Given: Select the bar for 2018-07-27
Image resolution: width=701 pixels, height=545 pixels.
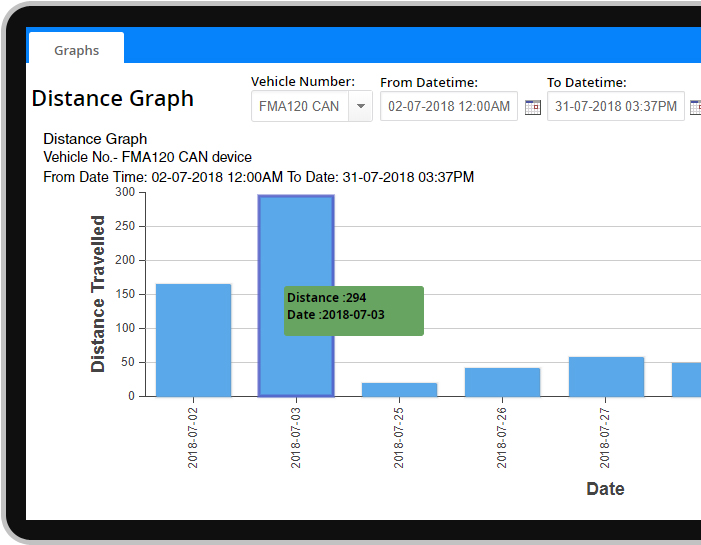Looking at the screenshot, I should [x=606, y=376].
